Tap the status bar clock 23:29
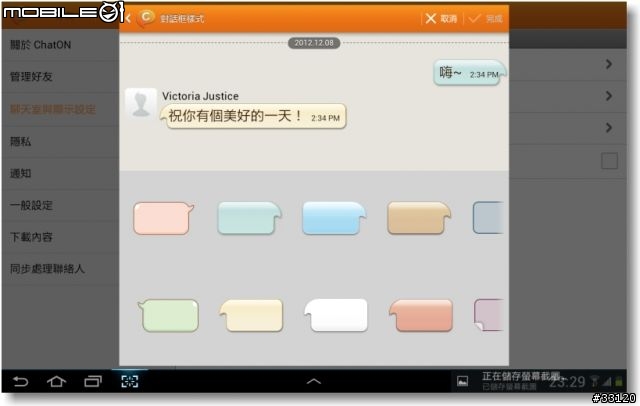 (567, 382)
